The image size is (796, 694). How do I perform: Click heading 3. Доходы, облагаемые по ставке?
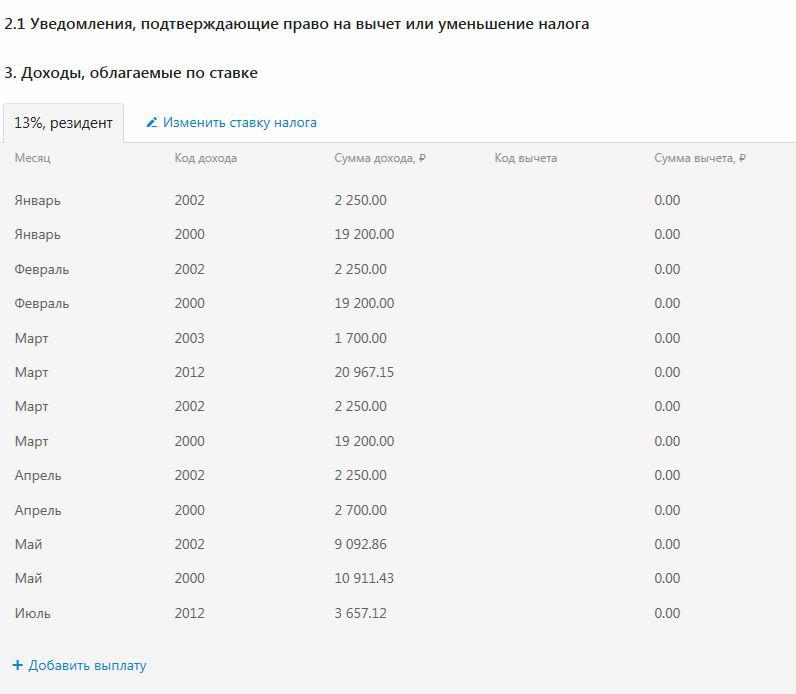131,73
